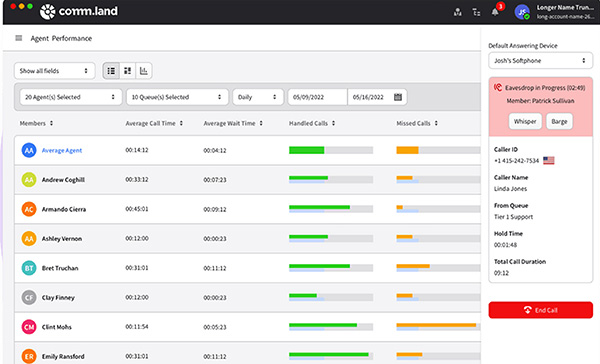
Task: Click the hold time value 00:01:48
Action: click(505, 245)
